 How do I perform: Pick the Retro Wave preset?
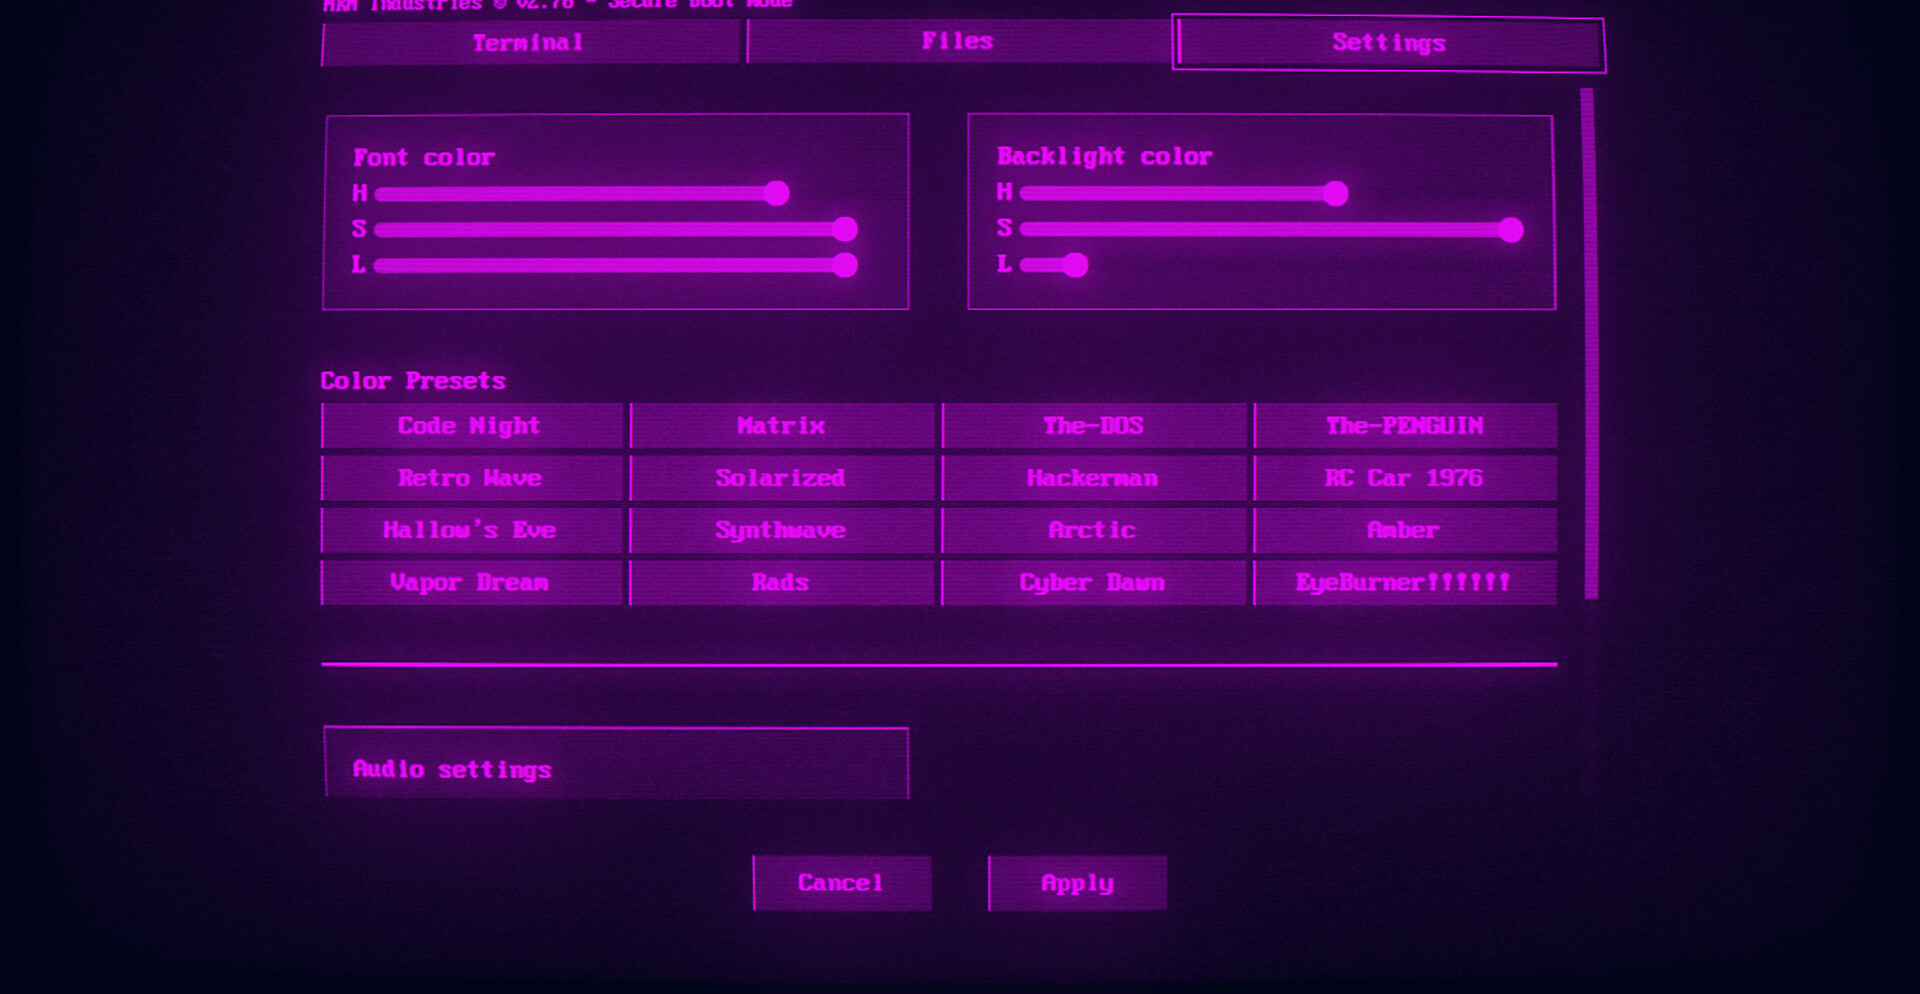tap(471, 478)
